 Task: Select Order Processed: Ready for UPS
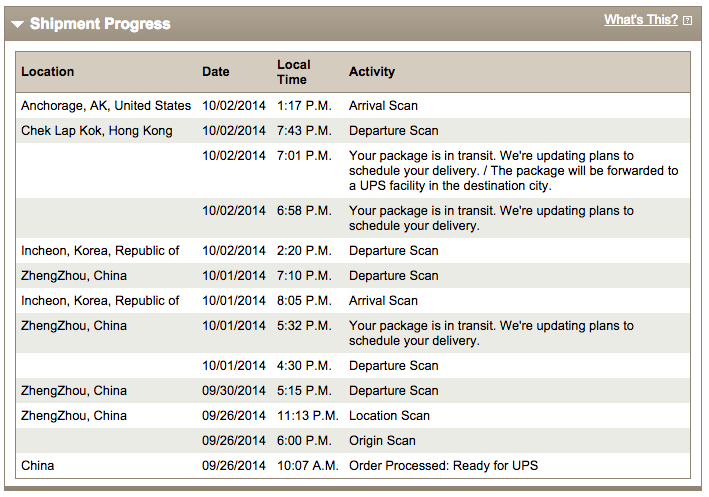443,465
